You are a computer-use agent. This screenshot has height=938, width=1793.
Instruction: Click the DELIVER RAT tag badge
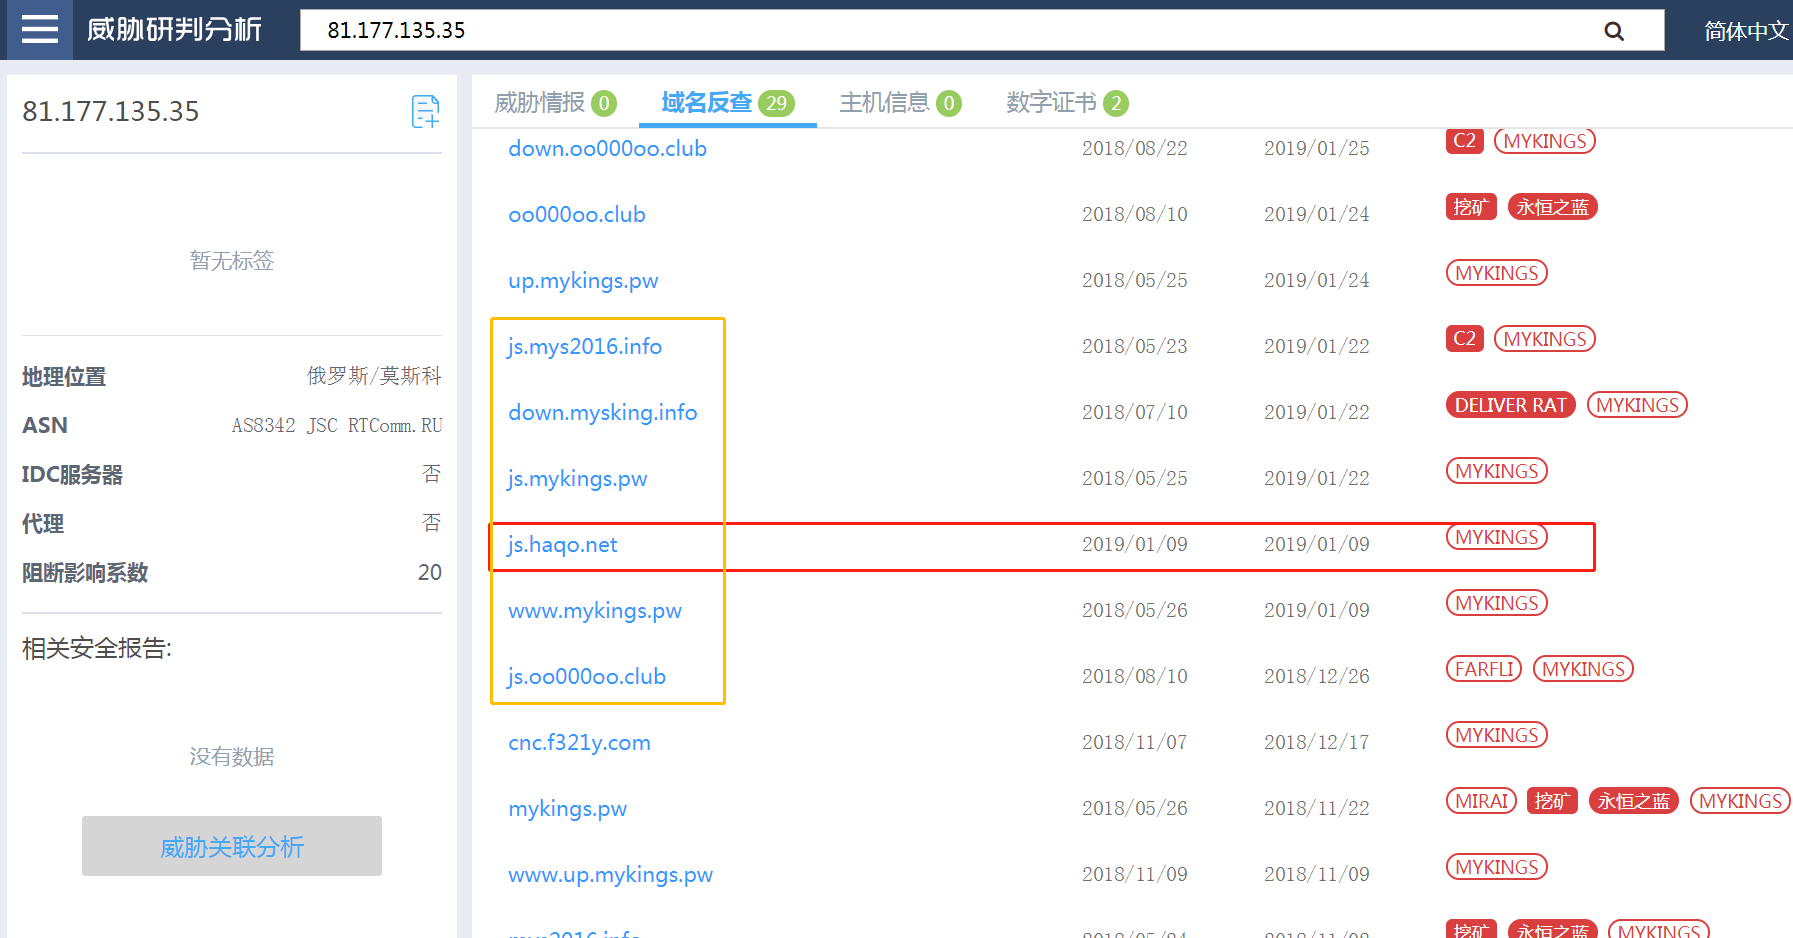tap(1510, 405)
